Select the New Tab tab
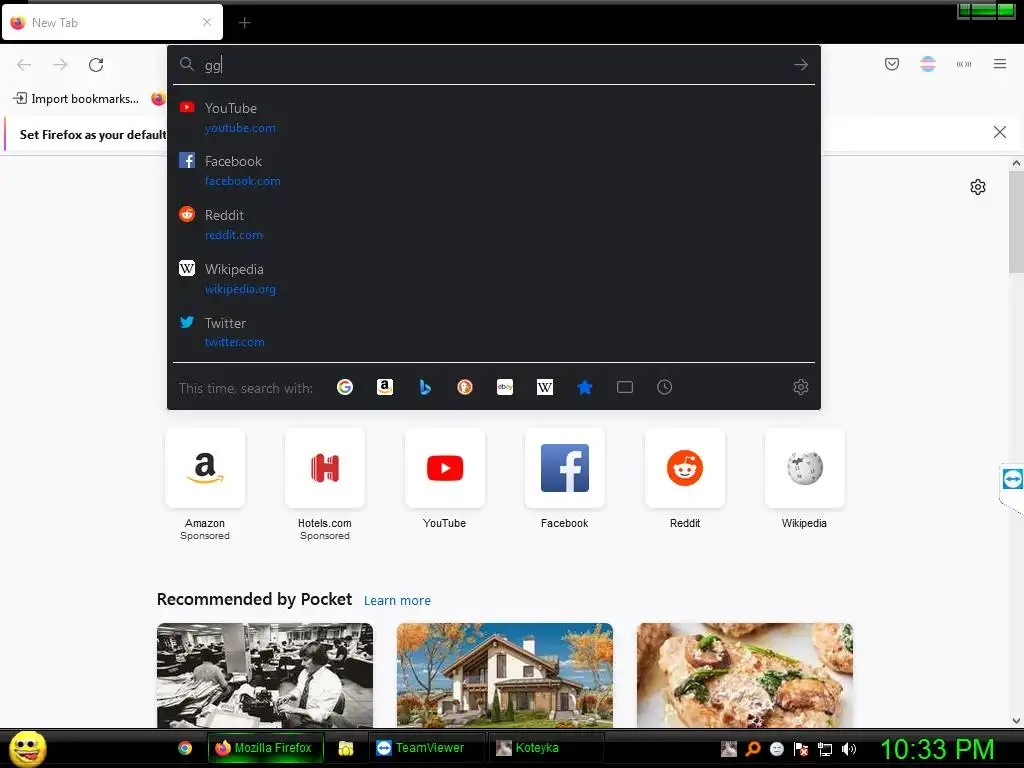 coord(112,22)
